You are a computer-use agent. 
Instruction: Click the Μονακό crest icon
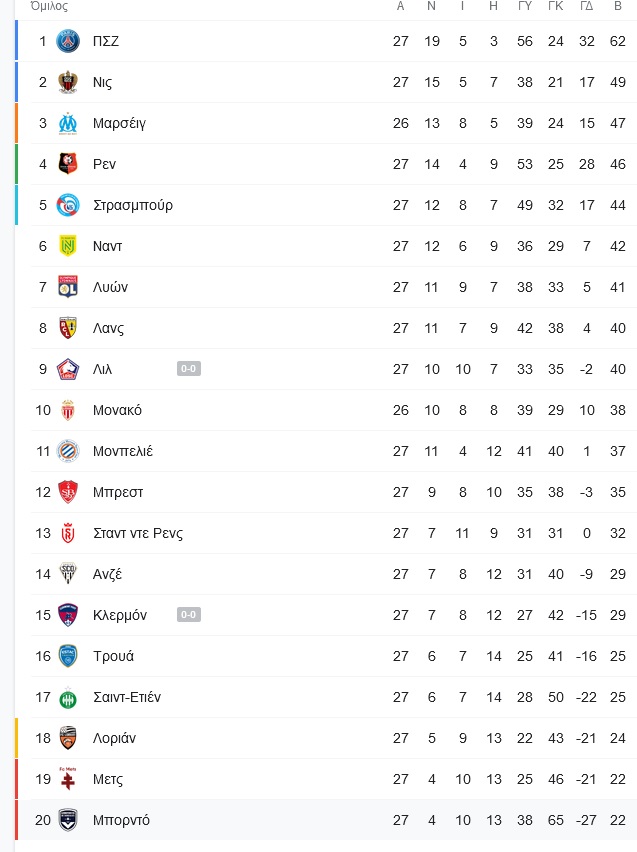pos(68,410)
